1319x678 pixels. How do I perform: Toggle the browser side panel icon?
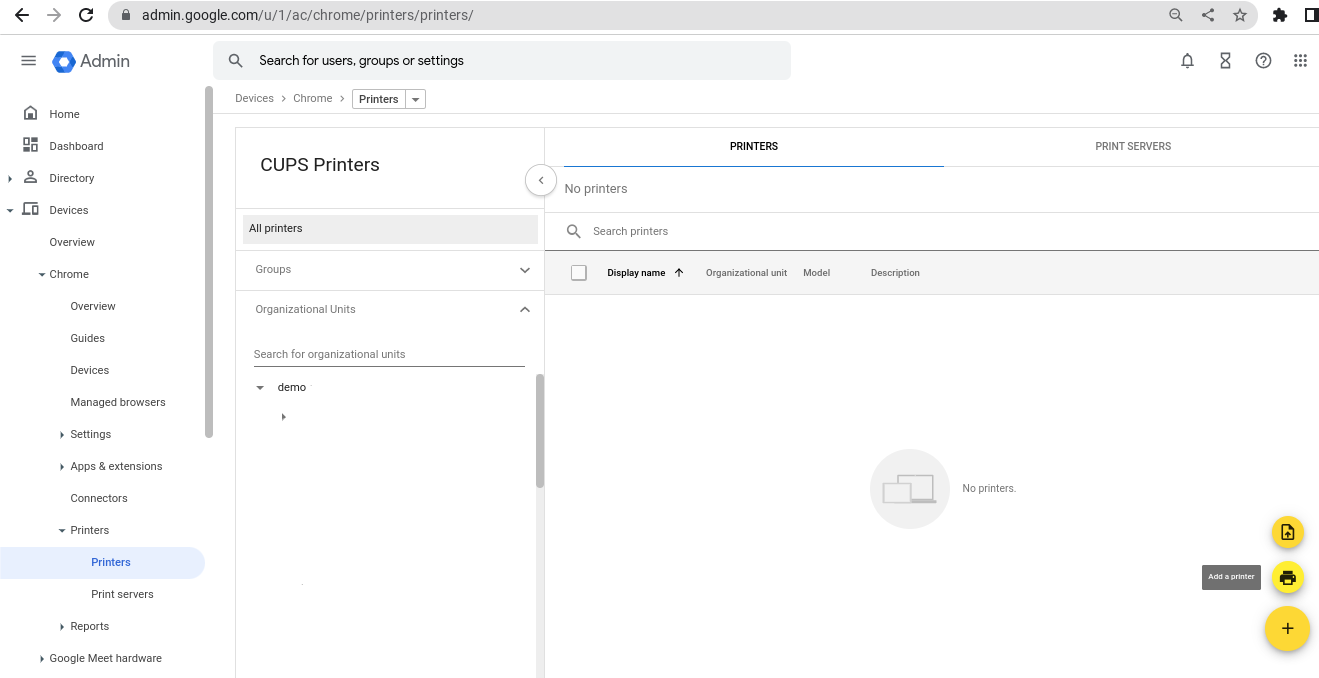1311,15
